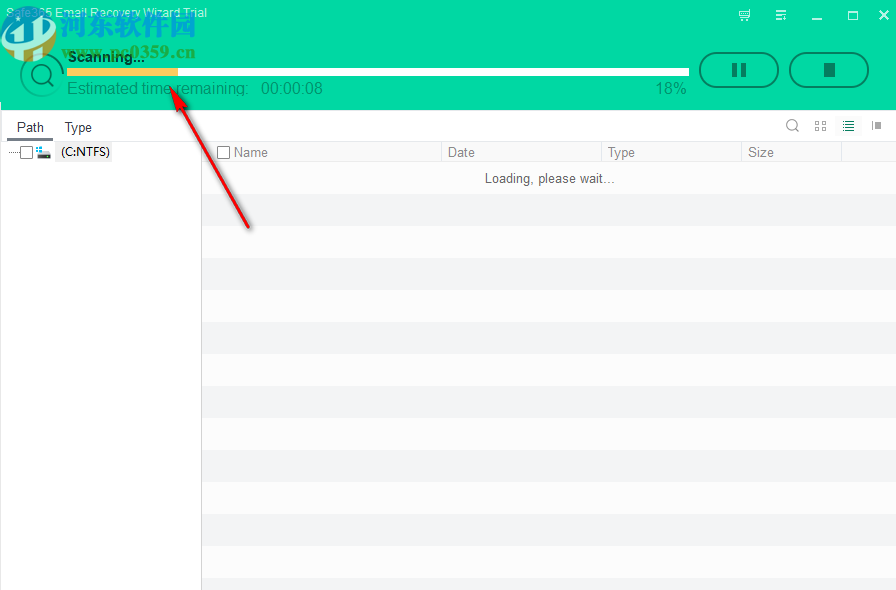Open the Date column header sorter
Screen dimensions: 896x590
pos(461,152)
